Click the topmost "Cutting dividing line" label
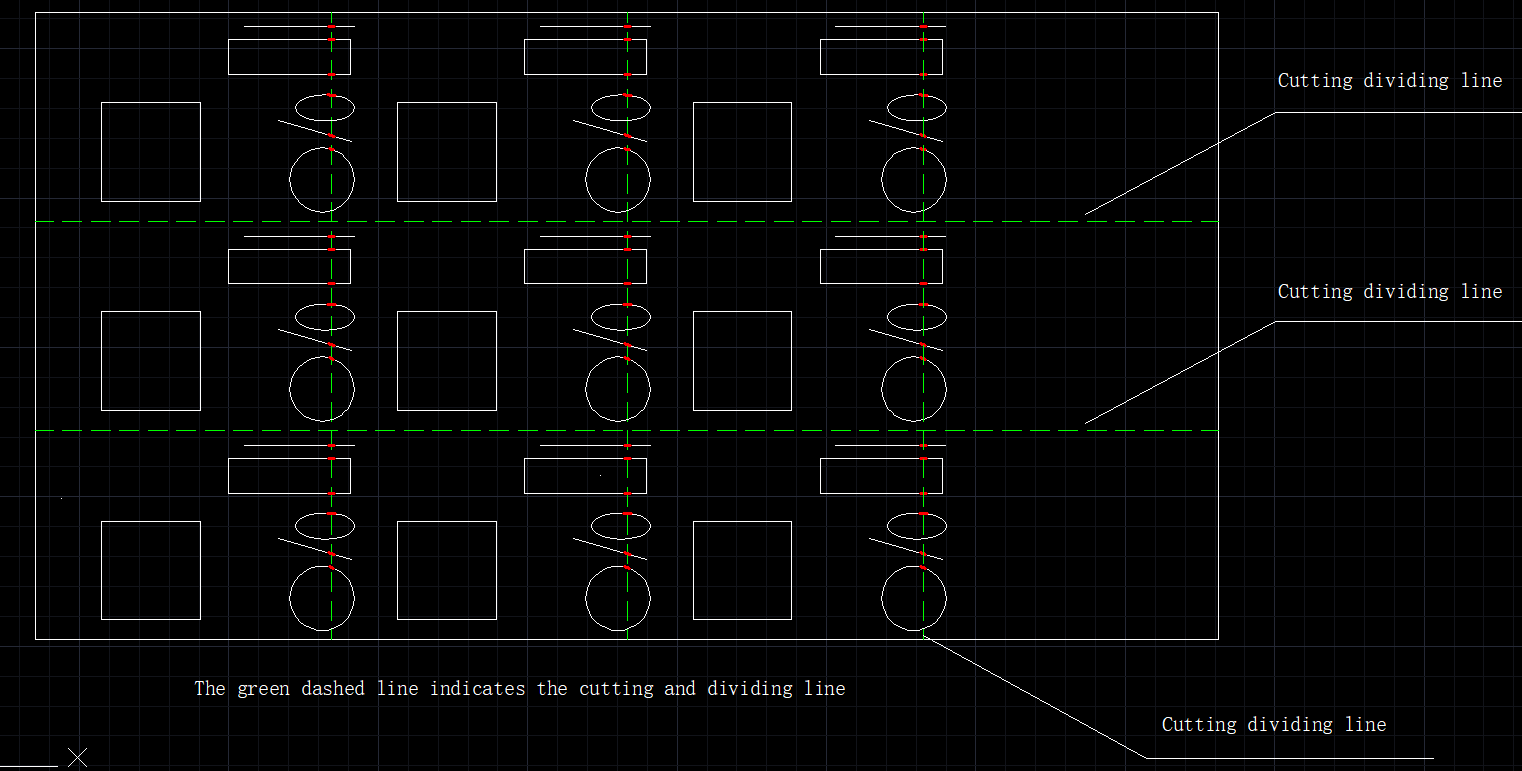1522x771 pixels. 1389,81
